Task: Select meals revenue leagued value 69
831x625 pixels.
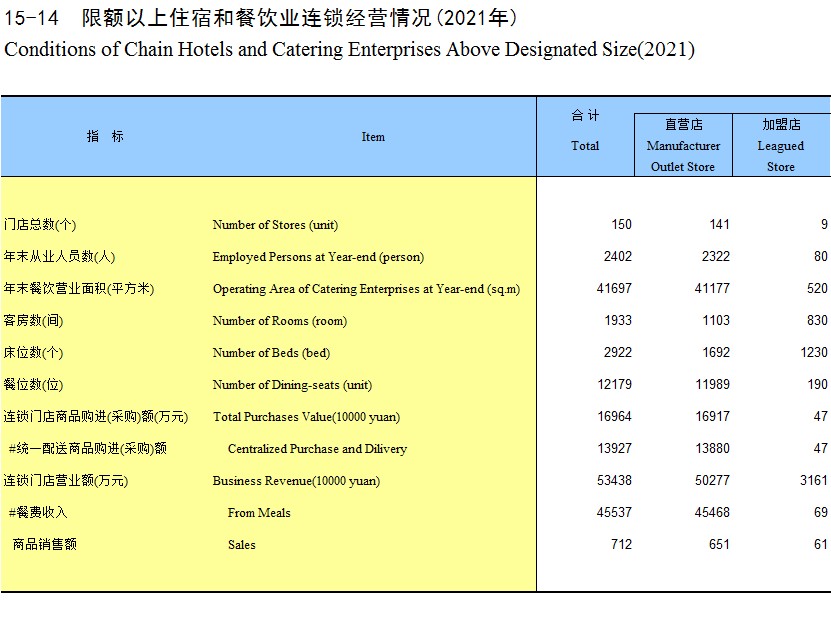Action: click(821, 512)
